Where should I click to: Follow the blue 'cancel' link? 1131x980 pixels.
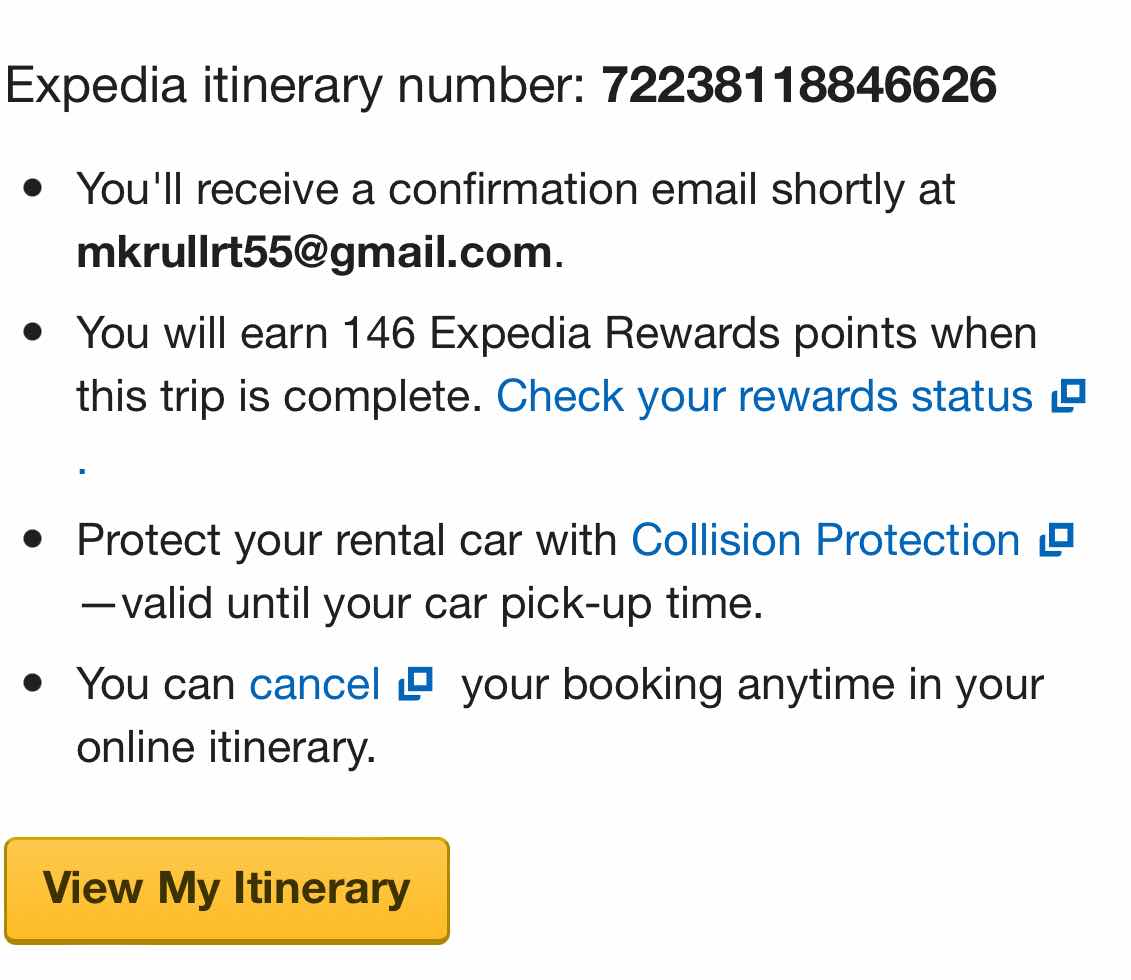click(314, 684)
